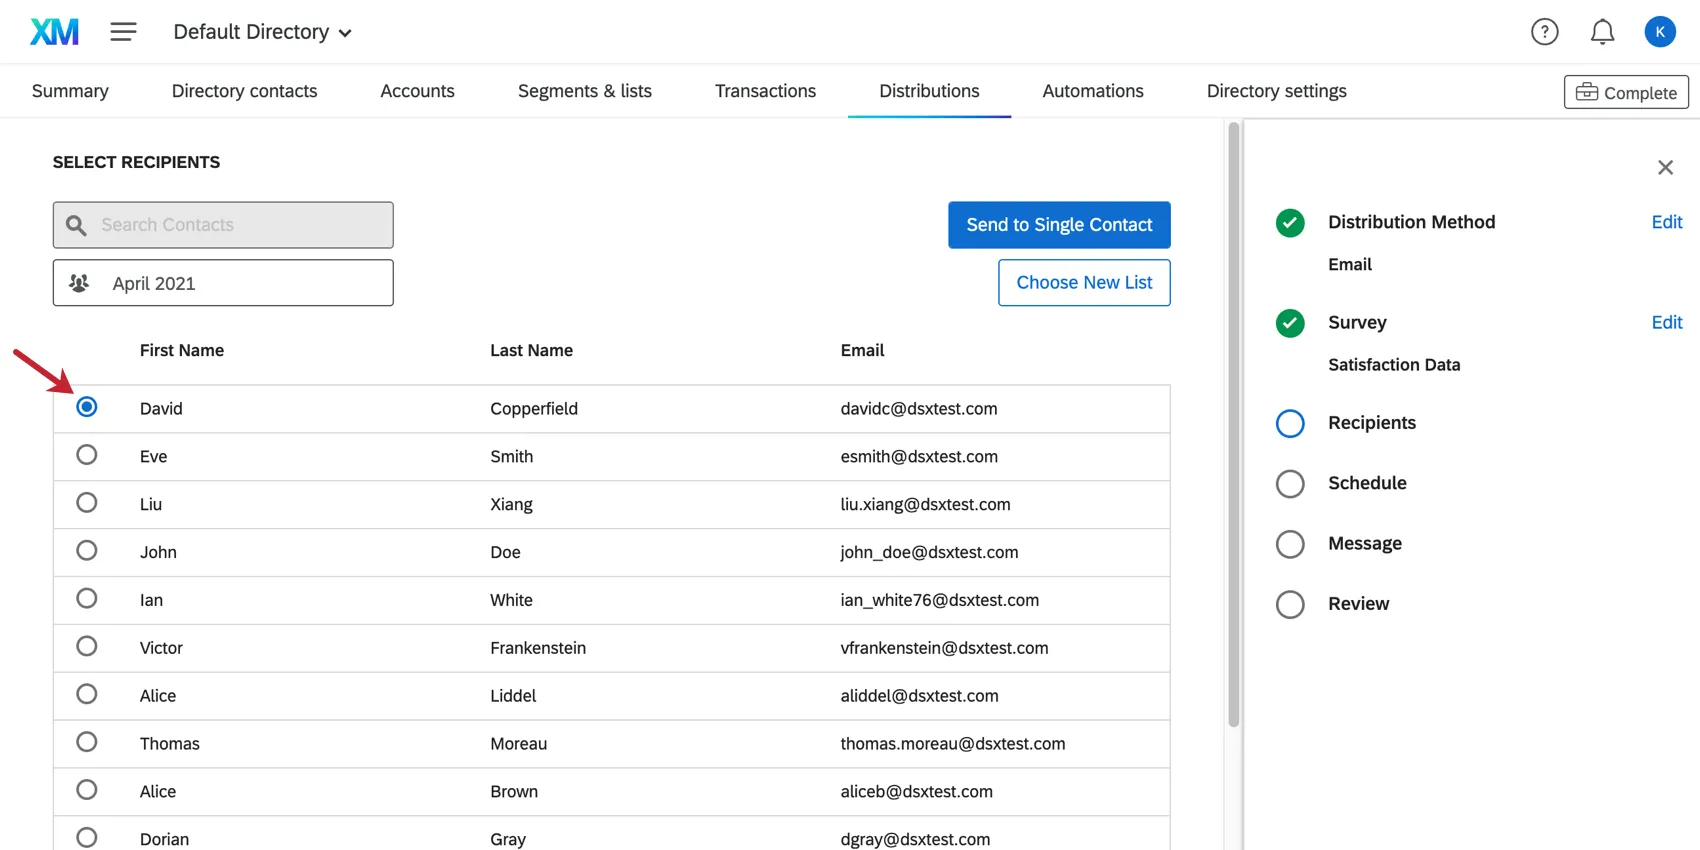This screenshot has height=850, width=1700.
Task: Open the hamburger navigation menu
Action: pyautogui.click(x=123, y=32)
